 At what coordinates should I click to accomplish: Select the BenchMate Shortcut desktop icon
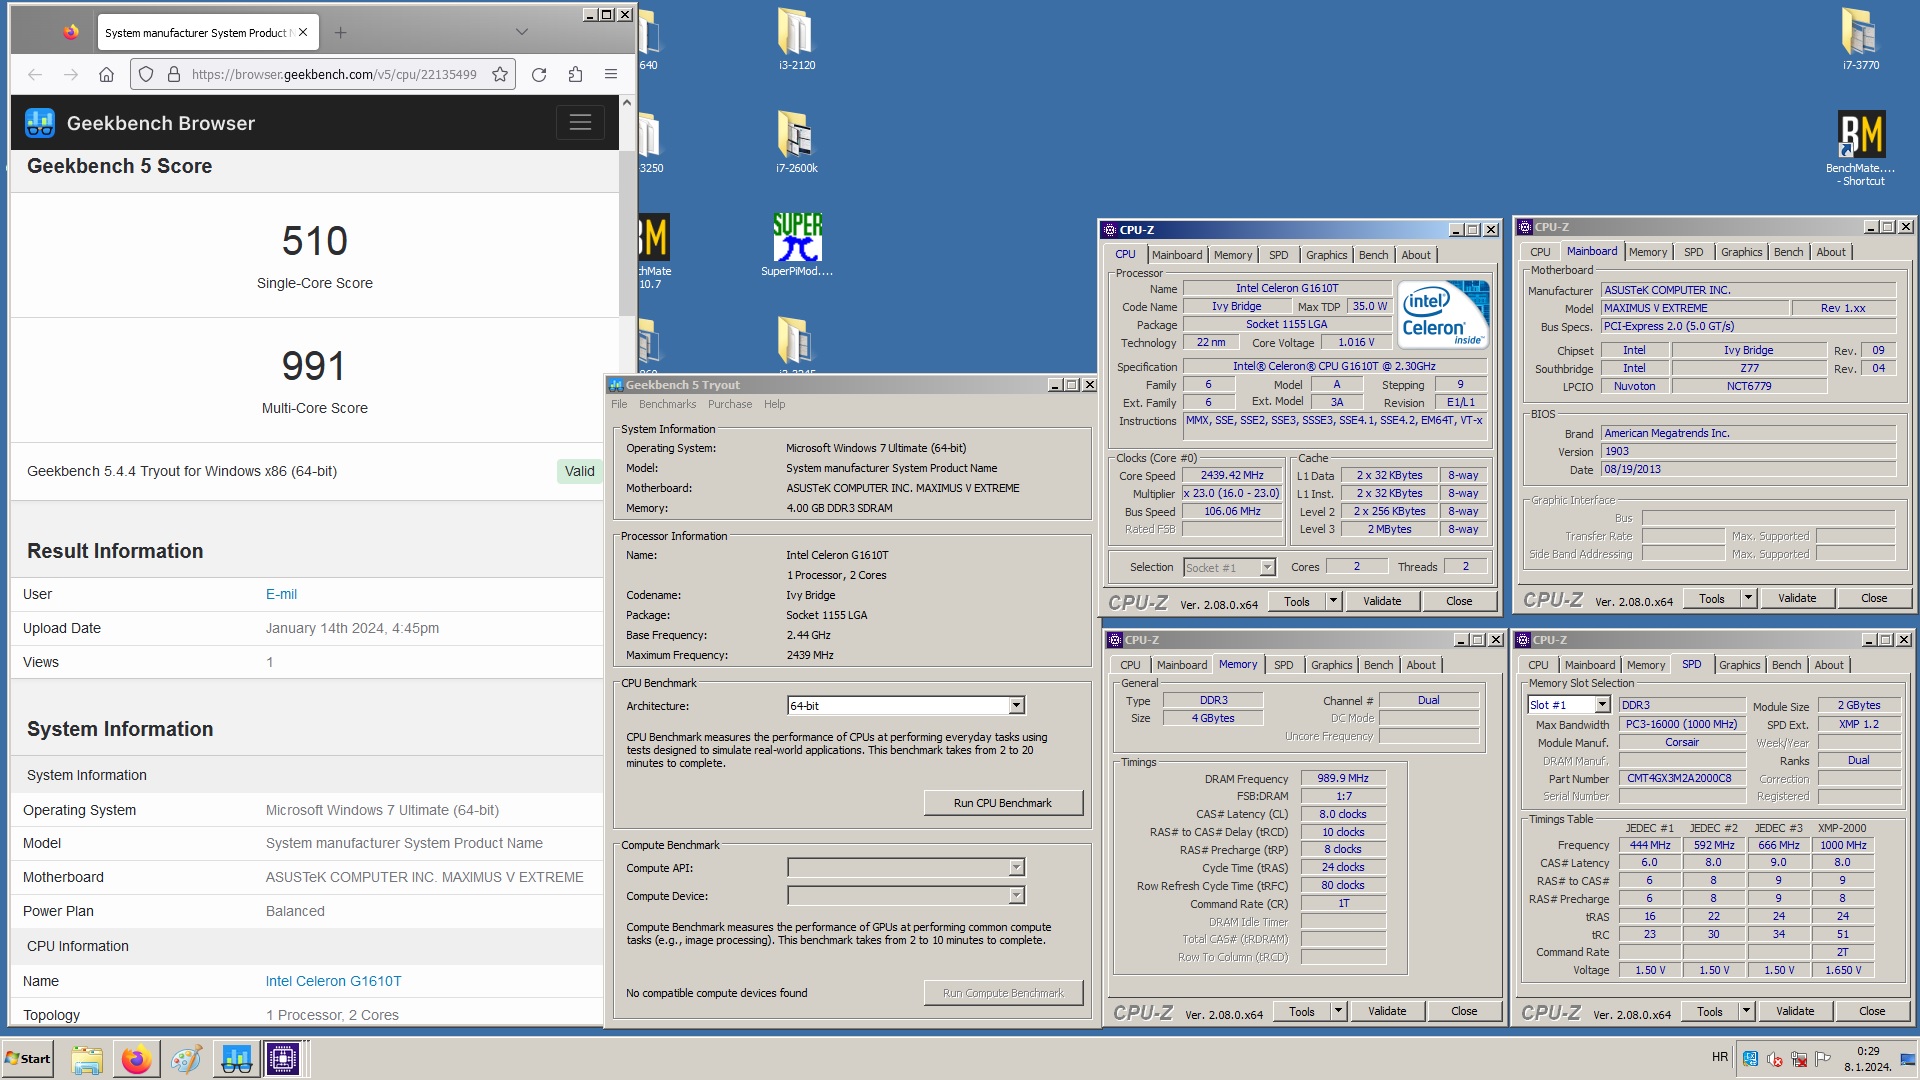tap(1861, 148)
